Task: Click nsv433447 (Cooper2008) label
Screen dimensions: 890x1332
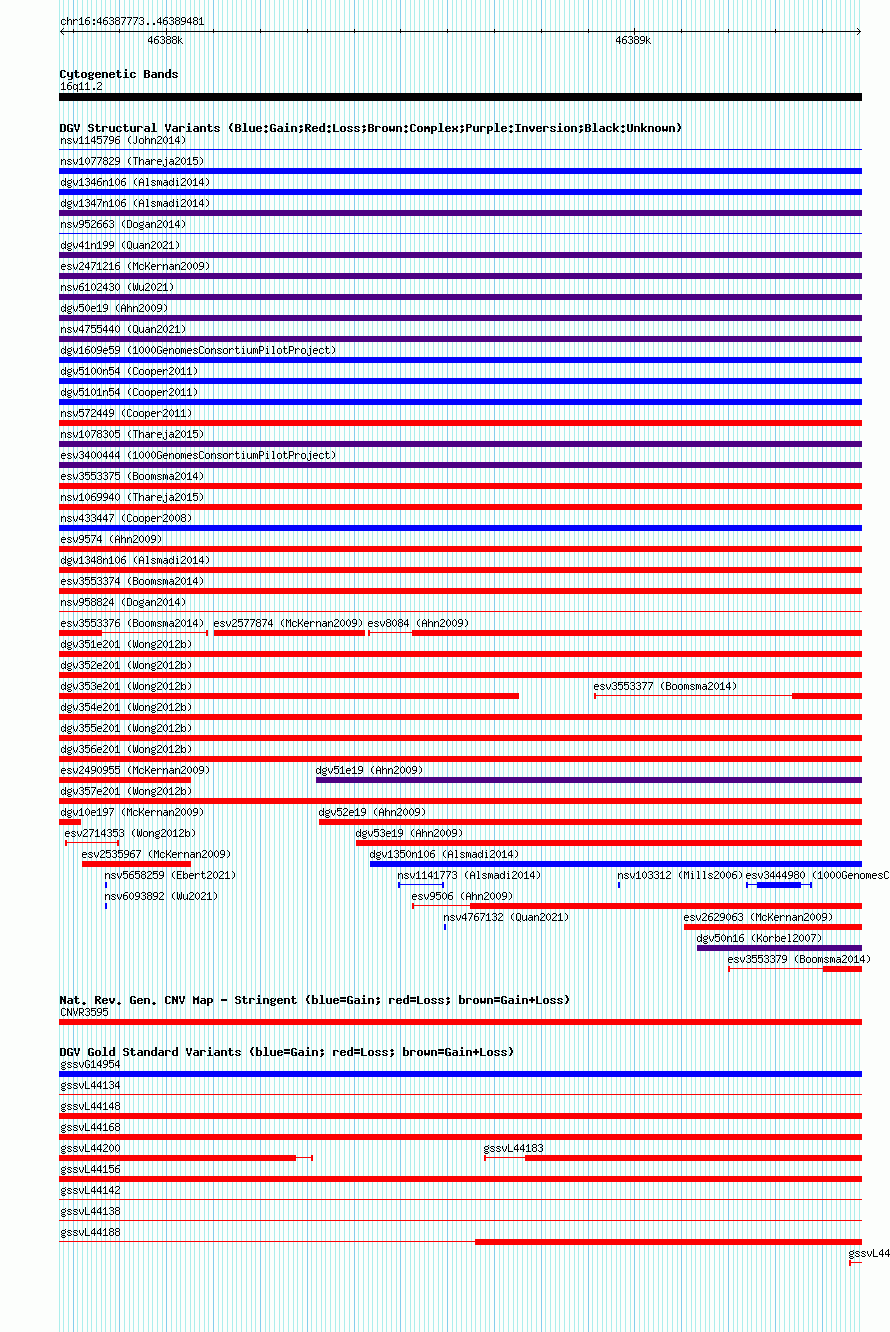Action: pyautogui.click(x=125, y=518)
